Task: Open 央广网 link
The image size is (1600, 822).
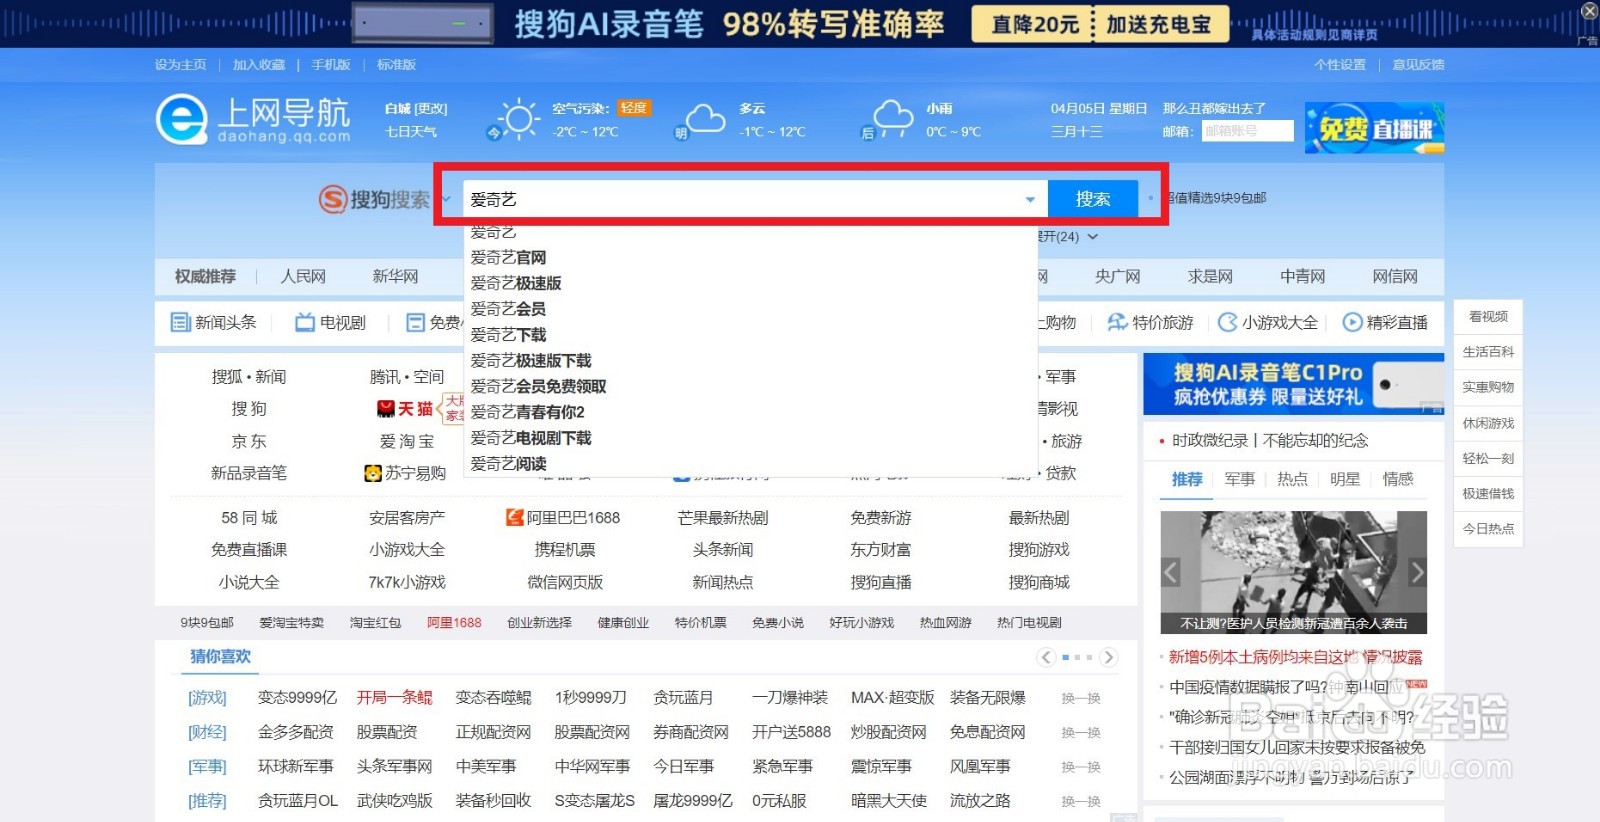Action: 1117,276
